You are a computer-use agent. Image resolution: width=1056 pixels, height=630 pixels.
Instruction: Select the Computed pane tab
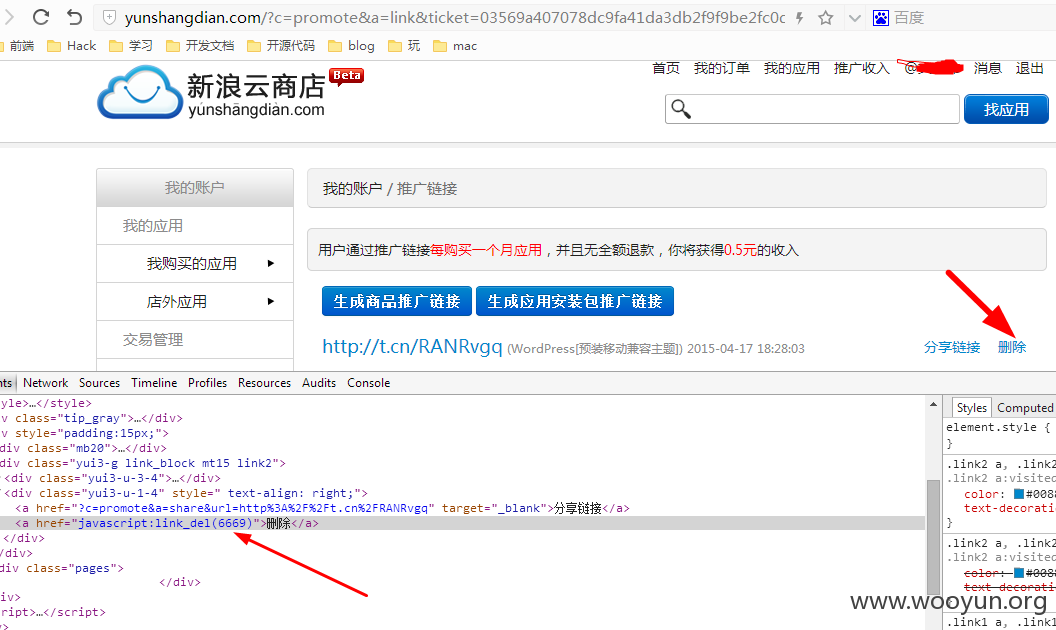pos(1024,408)
